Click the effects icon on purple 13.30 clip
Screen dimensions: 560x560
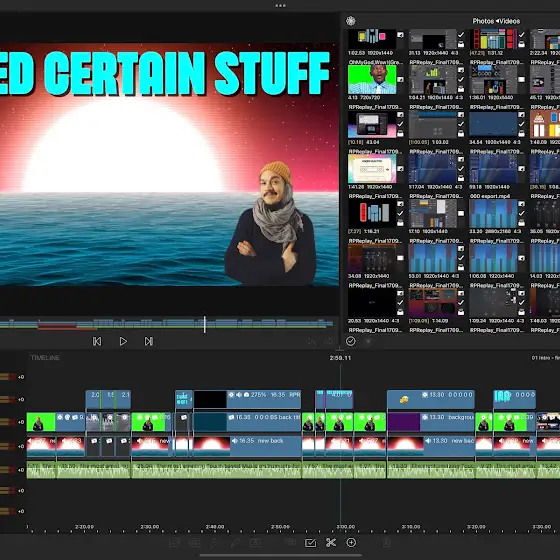click(x=425, y=417)
